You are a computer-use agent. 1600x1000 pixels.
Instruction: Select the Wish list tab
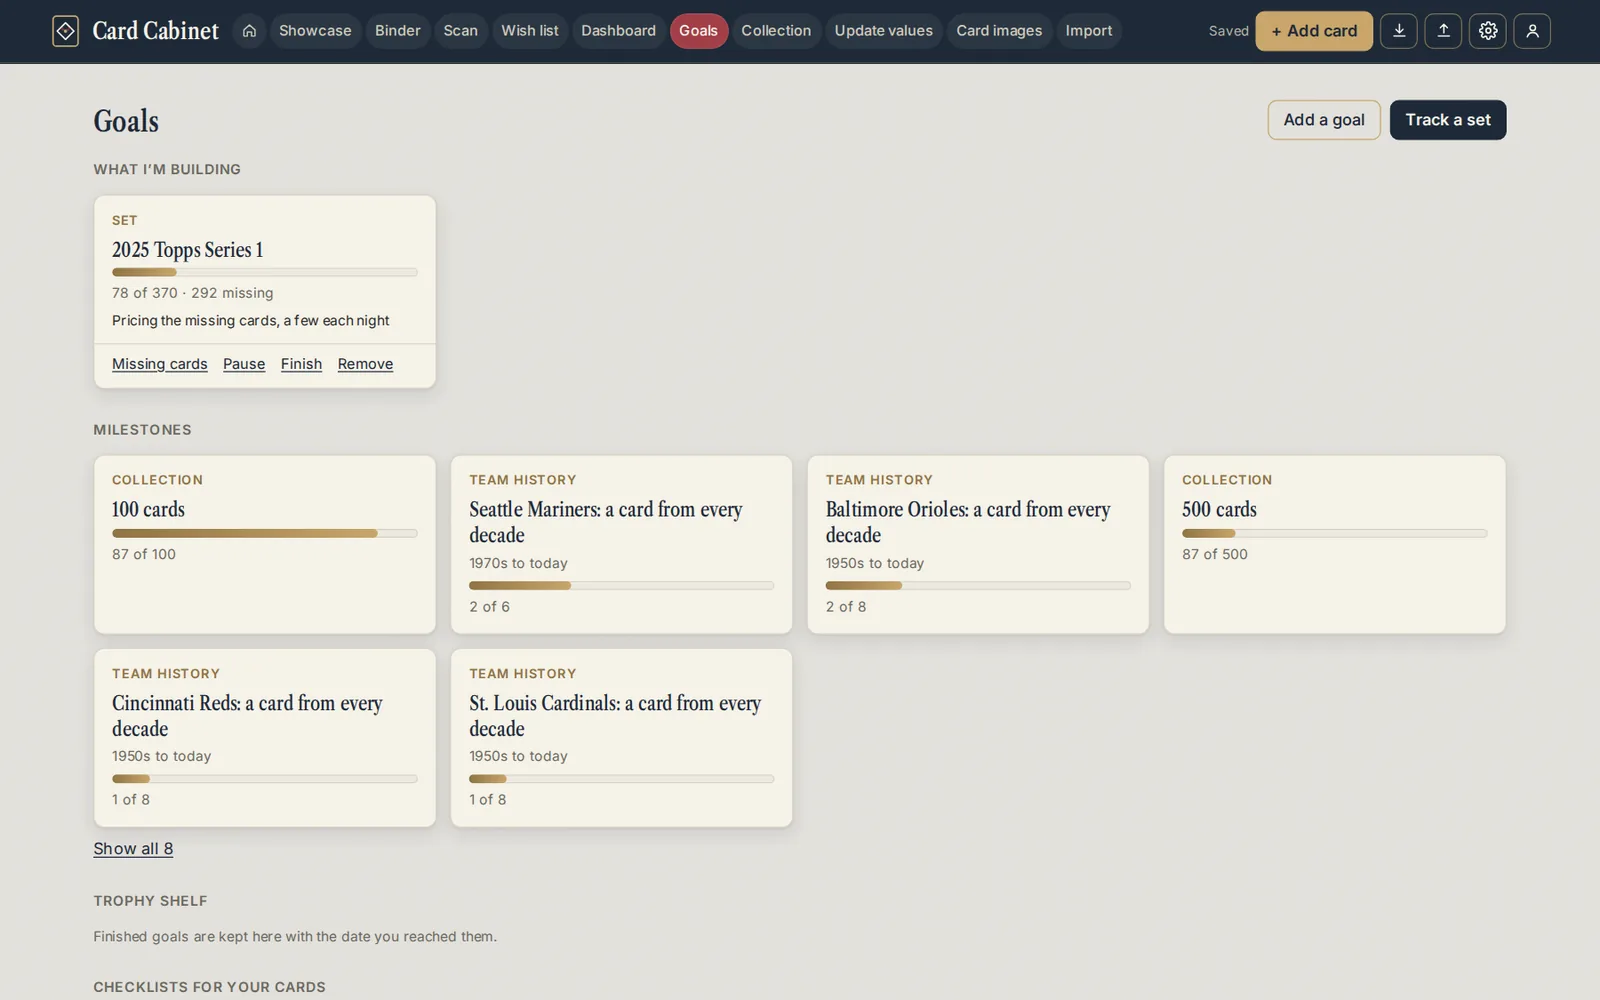[x=529, y=31]
